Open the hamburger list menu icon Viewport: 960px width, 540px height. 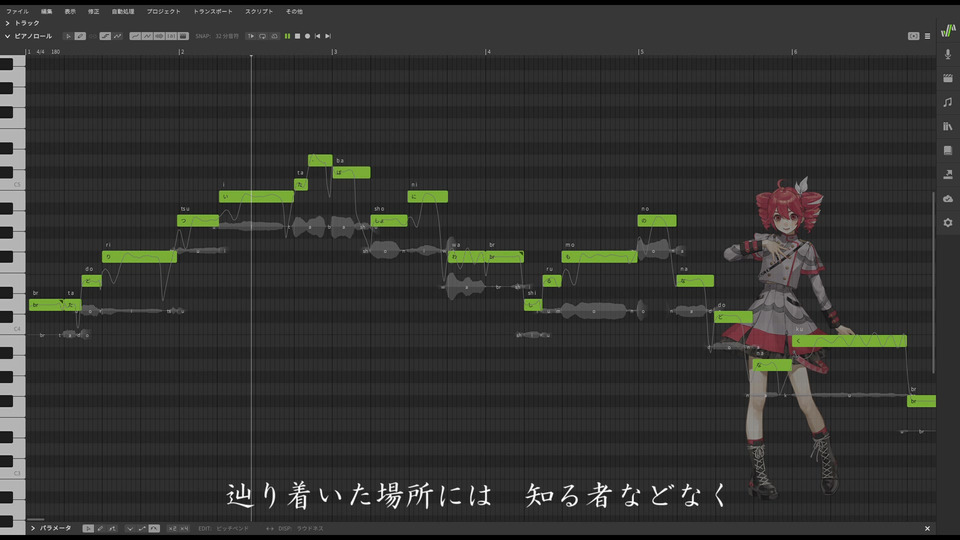(928, 36)
